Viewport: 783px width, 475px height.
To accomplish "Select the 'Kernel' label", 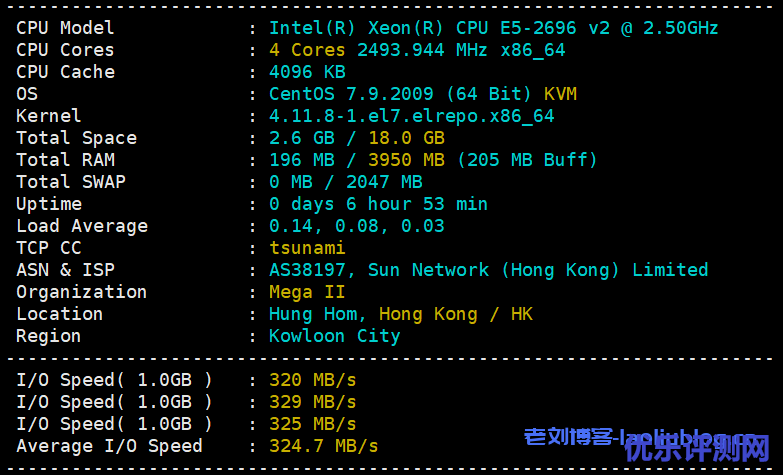I will [x=48, y=116].
